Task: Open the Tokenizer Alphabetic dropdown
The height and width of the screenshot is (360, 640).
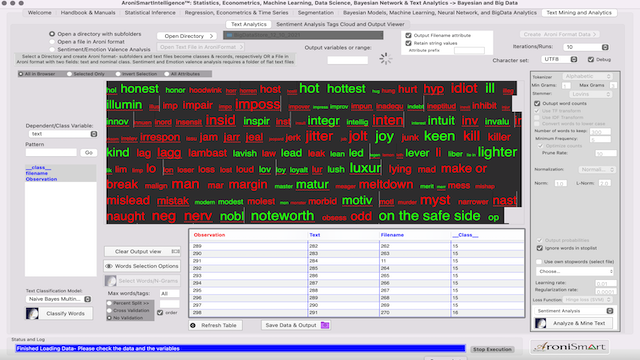Action: (x=587, y=76)
